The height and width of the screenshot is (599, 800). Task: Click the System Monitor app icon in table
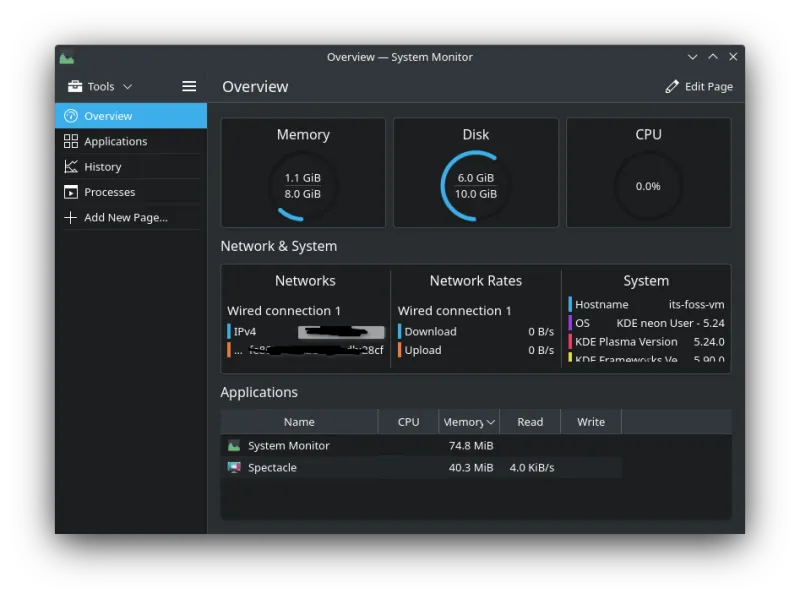coord(234,446)
